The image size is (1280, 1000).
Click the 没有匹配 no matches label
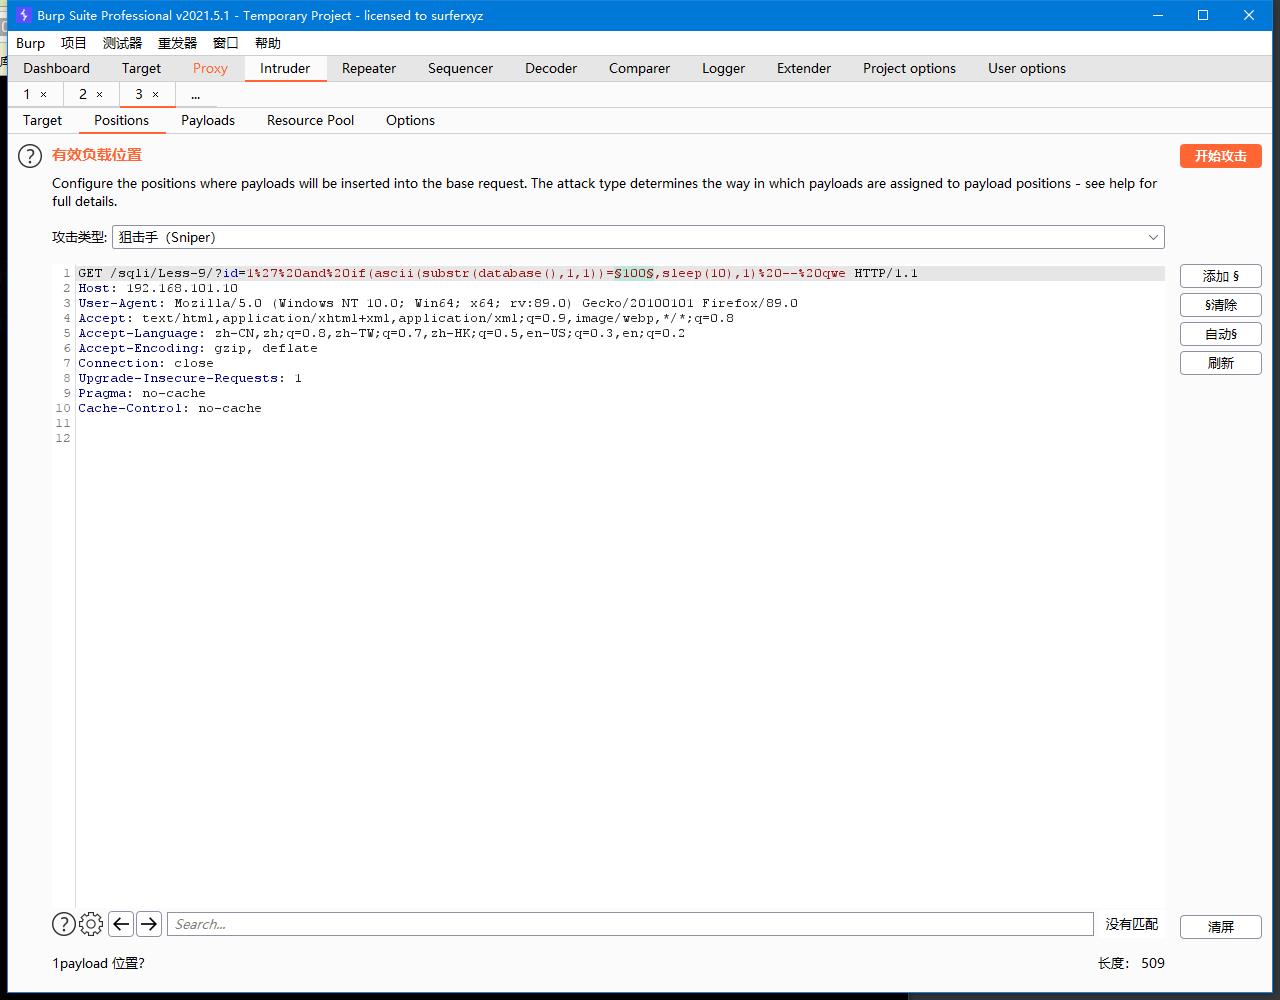pos(1132,924)
